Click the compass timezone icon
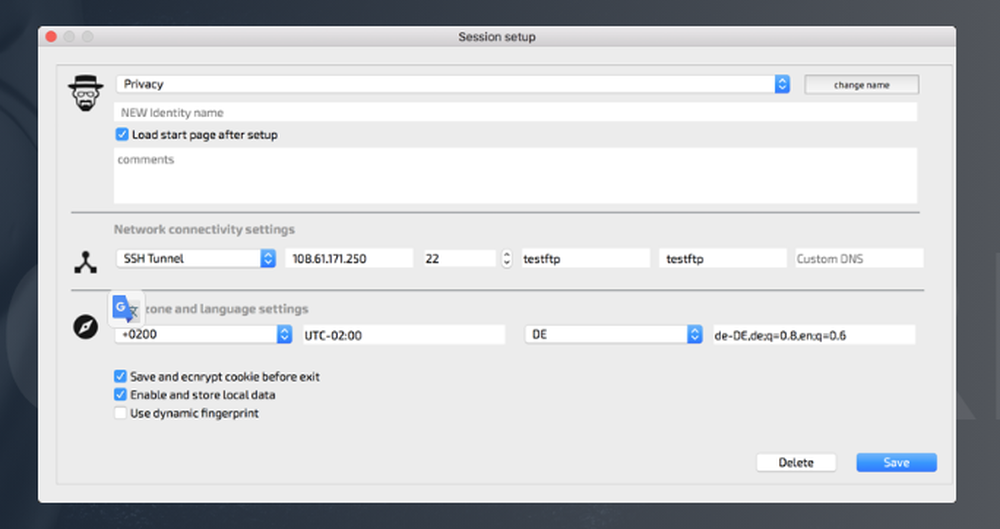 tap(85, 327)
